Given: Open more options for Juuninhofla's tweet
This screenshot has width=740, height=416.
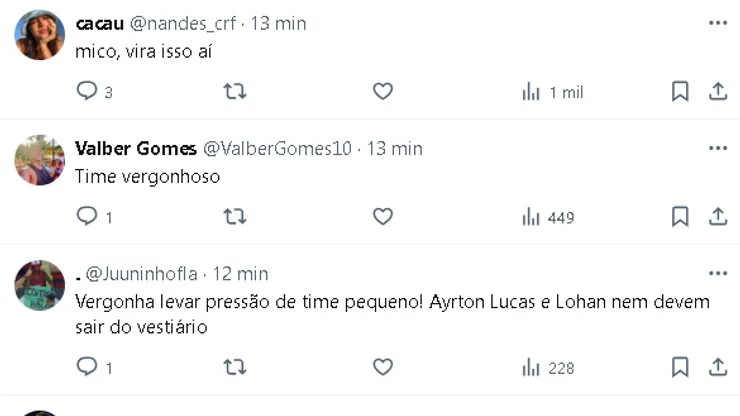Looking at the screenshot, I should pyautogui.click(x=717, y=273).
